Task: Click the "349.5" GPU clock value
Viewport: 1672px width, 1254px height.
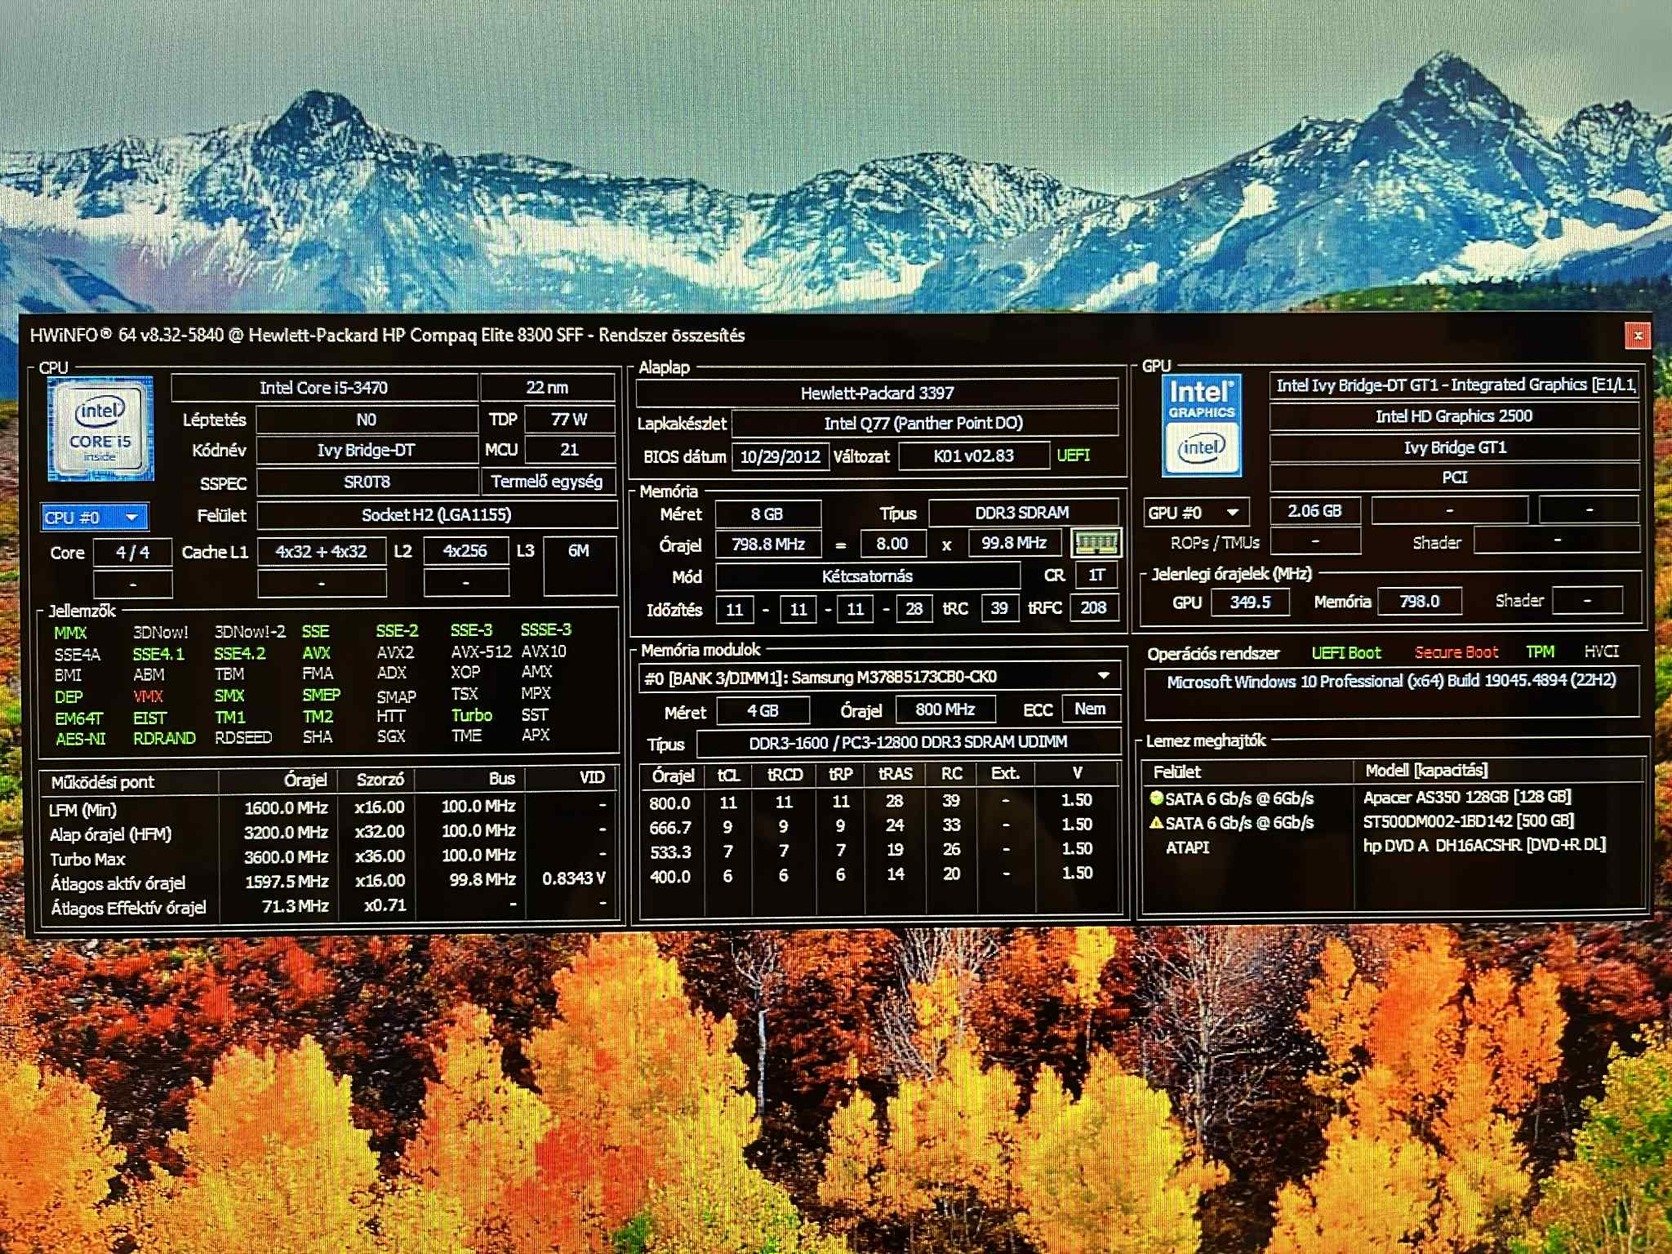Action: 1249,602
